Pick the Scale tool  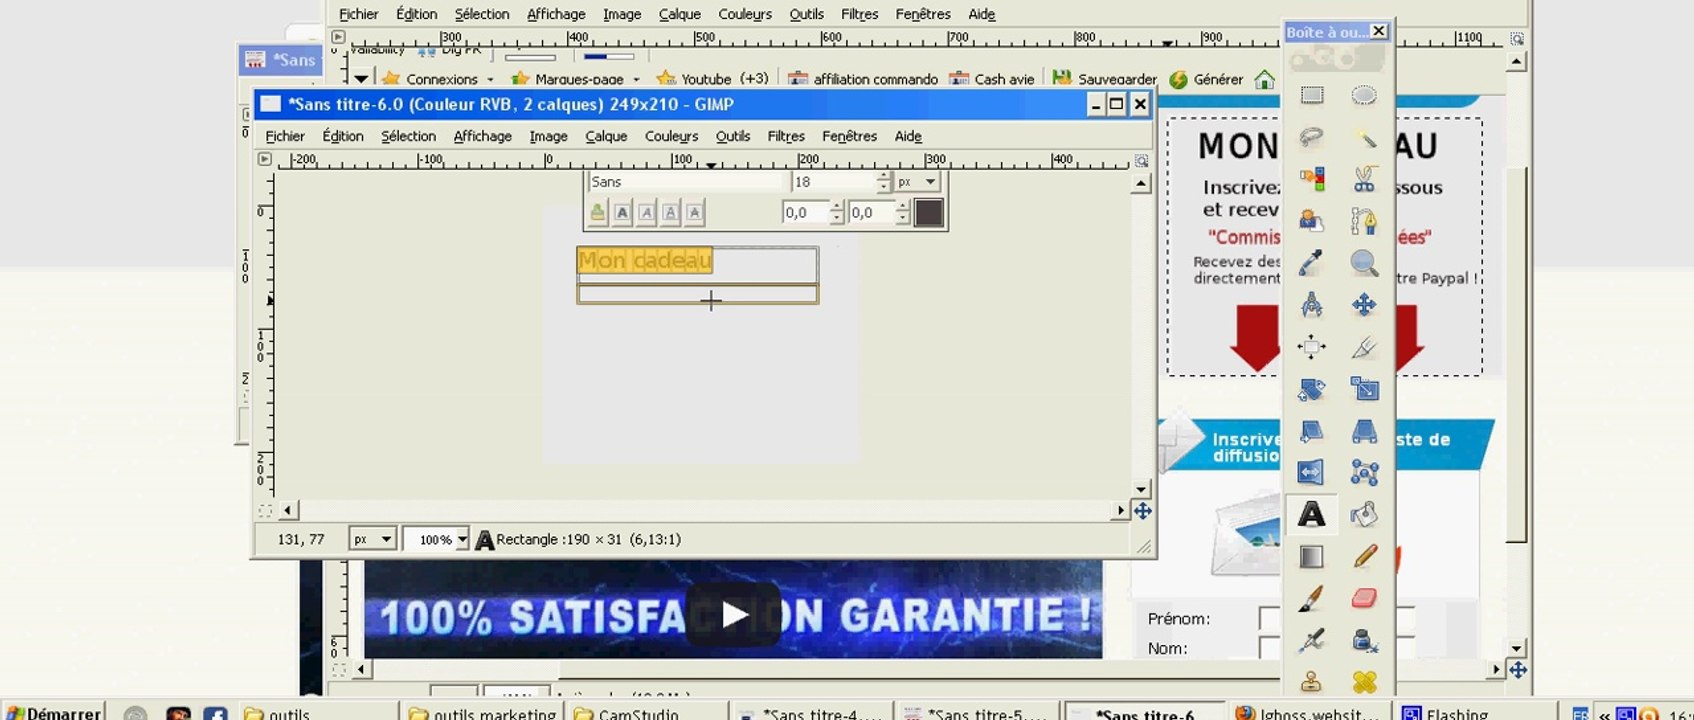click(x=1364, y=389)
